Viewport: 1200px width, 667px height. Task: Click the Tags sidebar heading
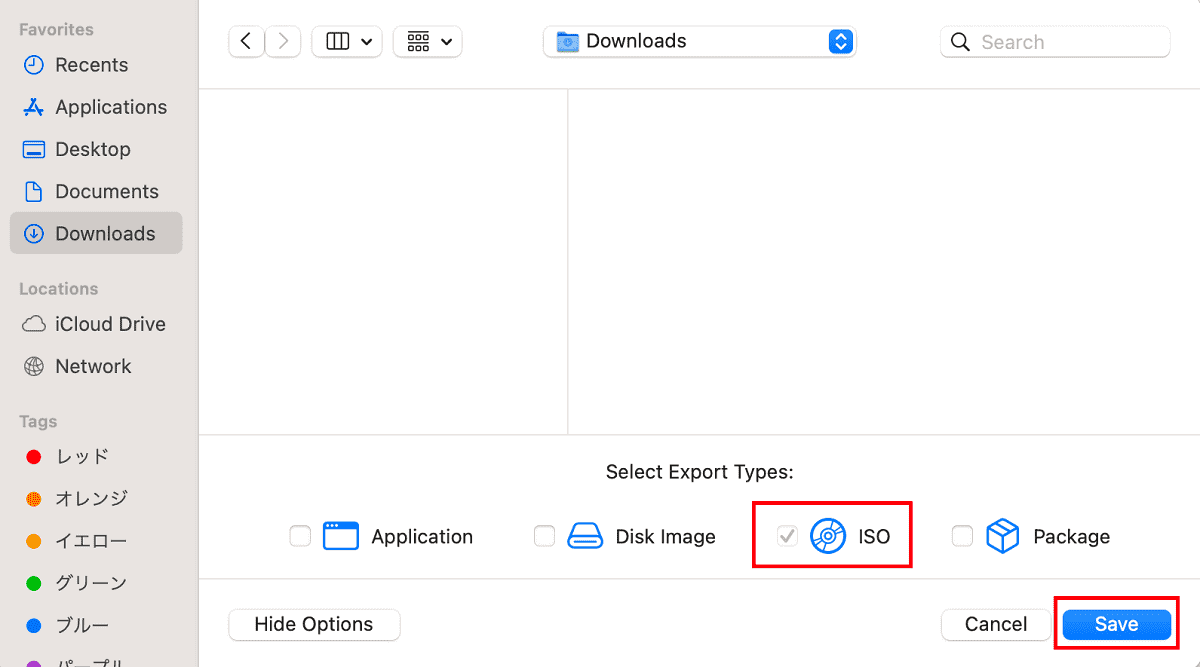tap(38, 422)
